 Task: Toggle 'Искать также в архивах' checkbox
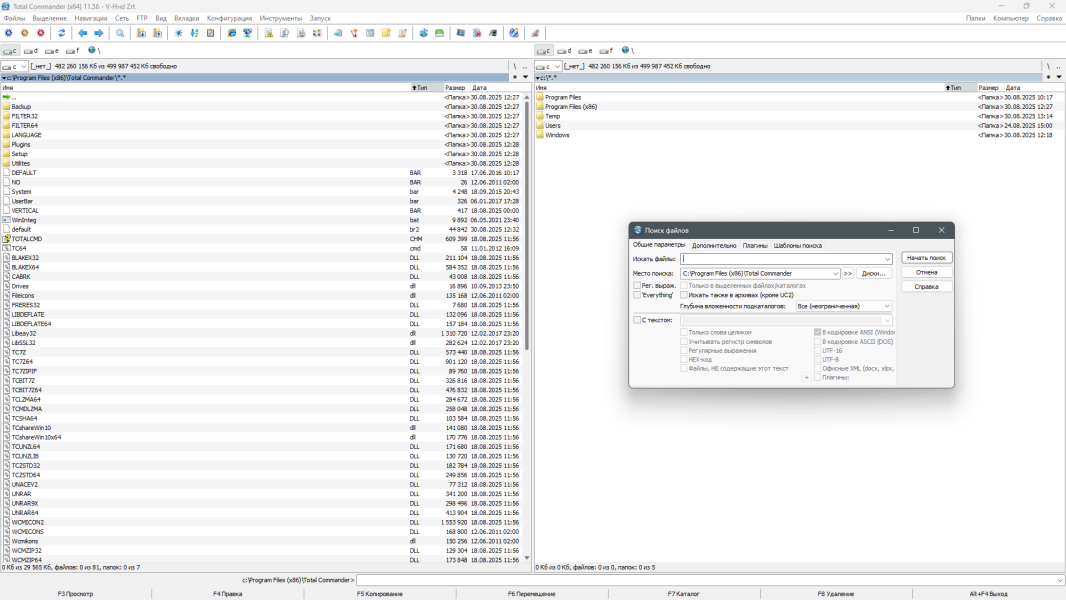tap(684, 295)
